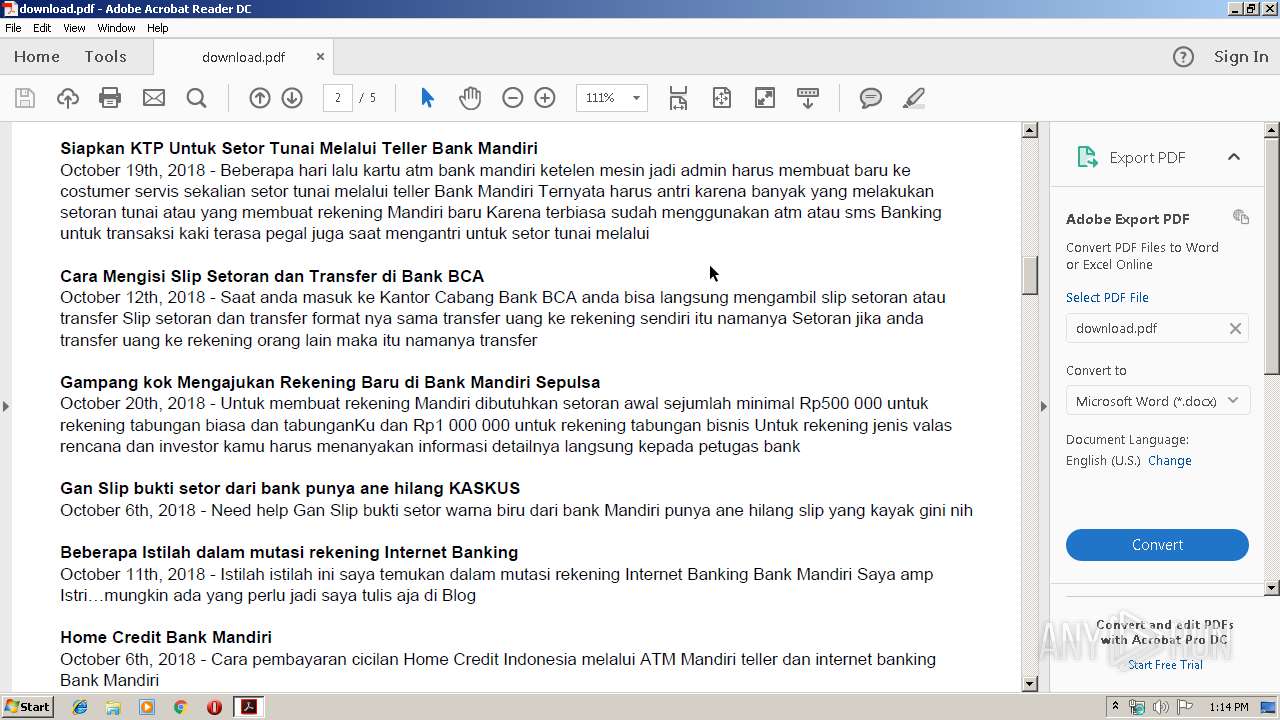The height and width of the screenshot is (720, 1280).
Task: Click heading Gan Slip bukti setor KASKUS
Action: click(290, 488)
